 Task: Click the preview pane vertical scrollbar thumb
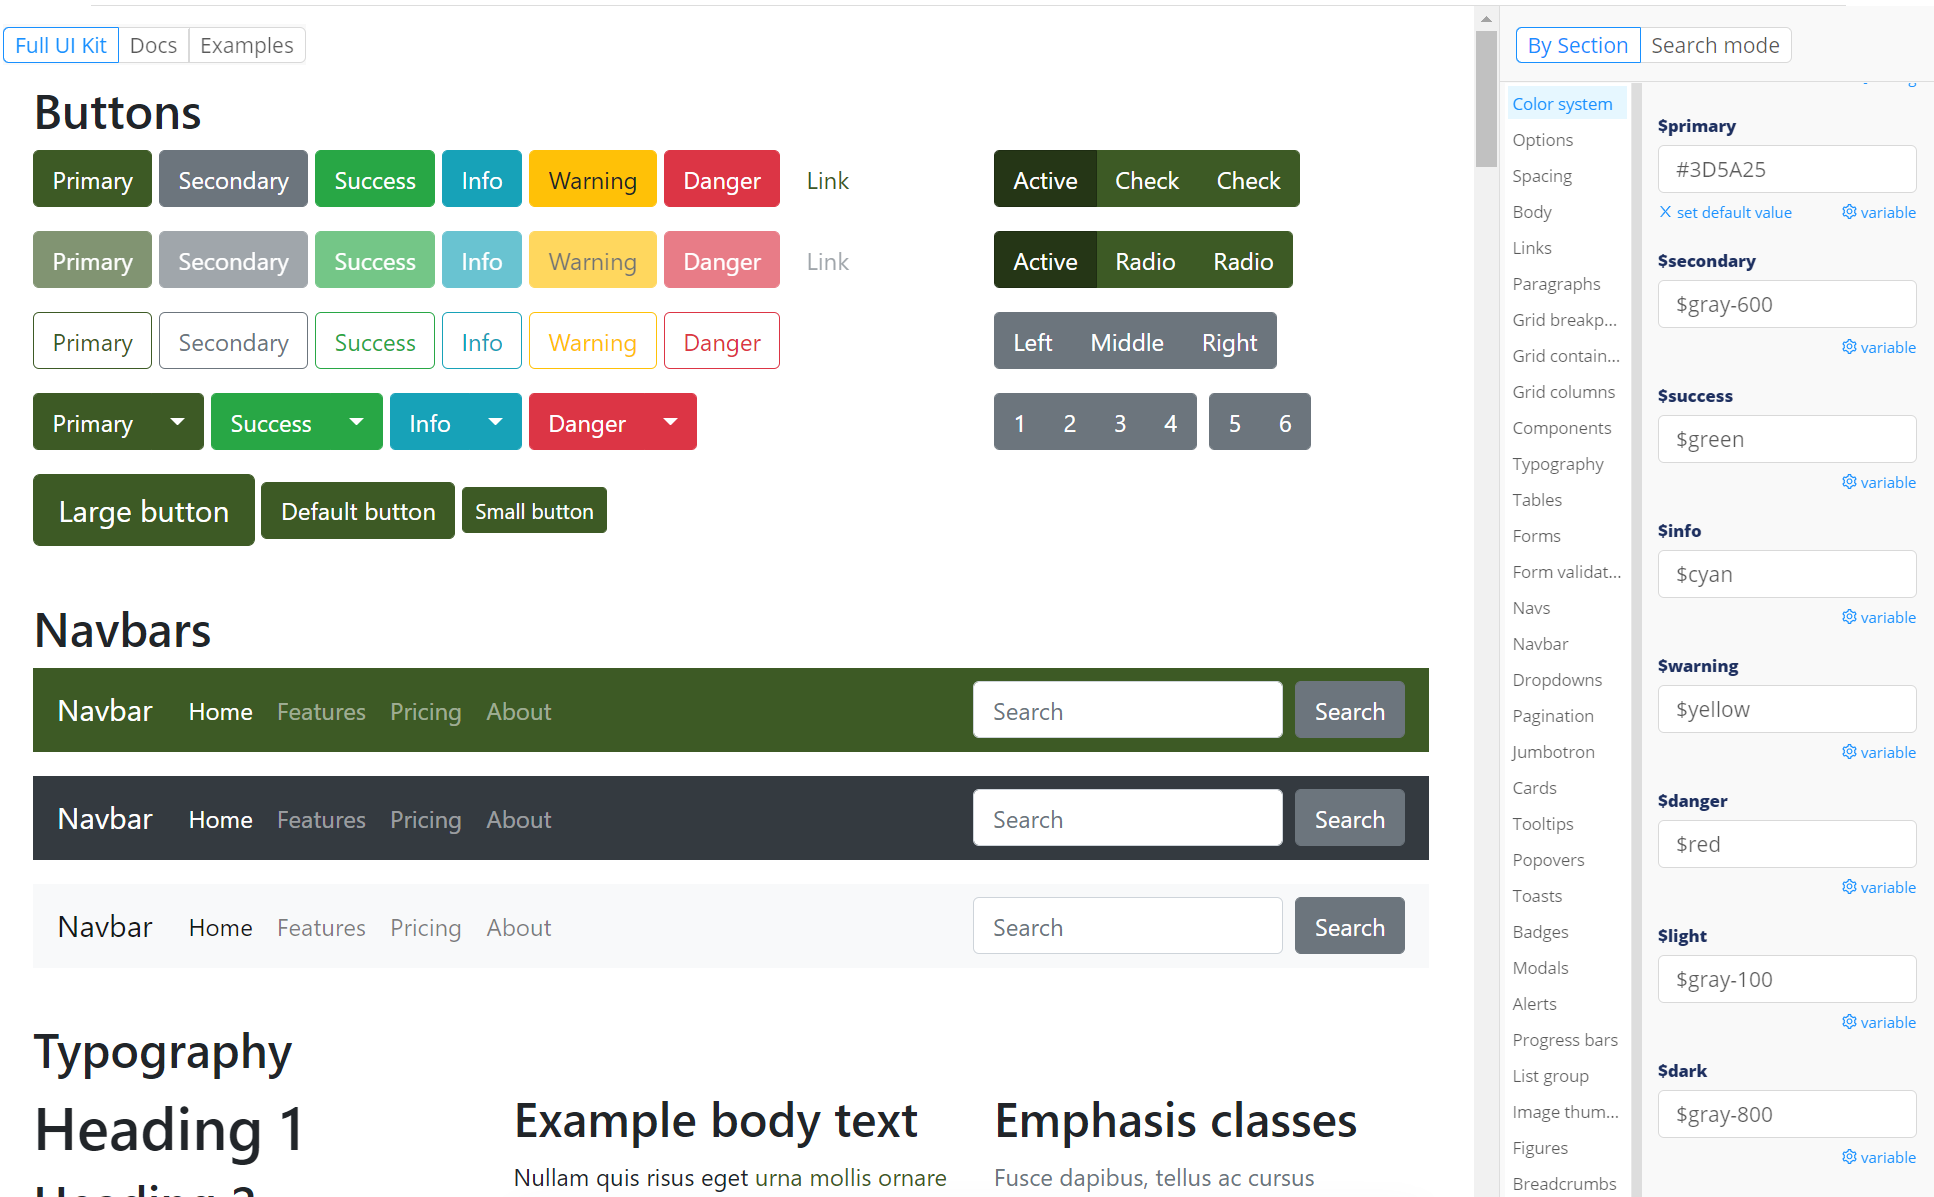click(x=1486, y=98)
